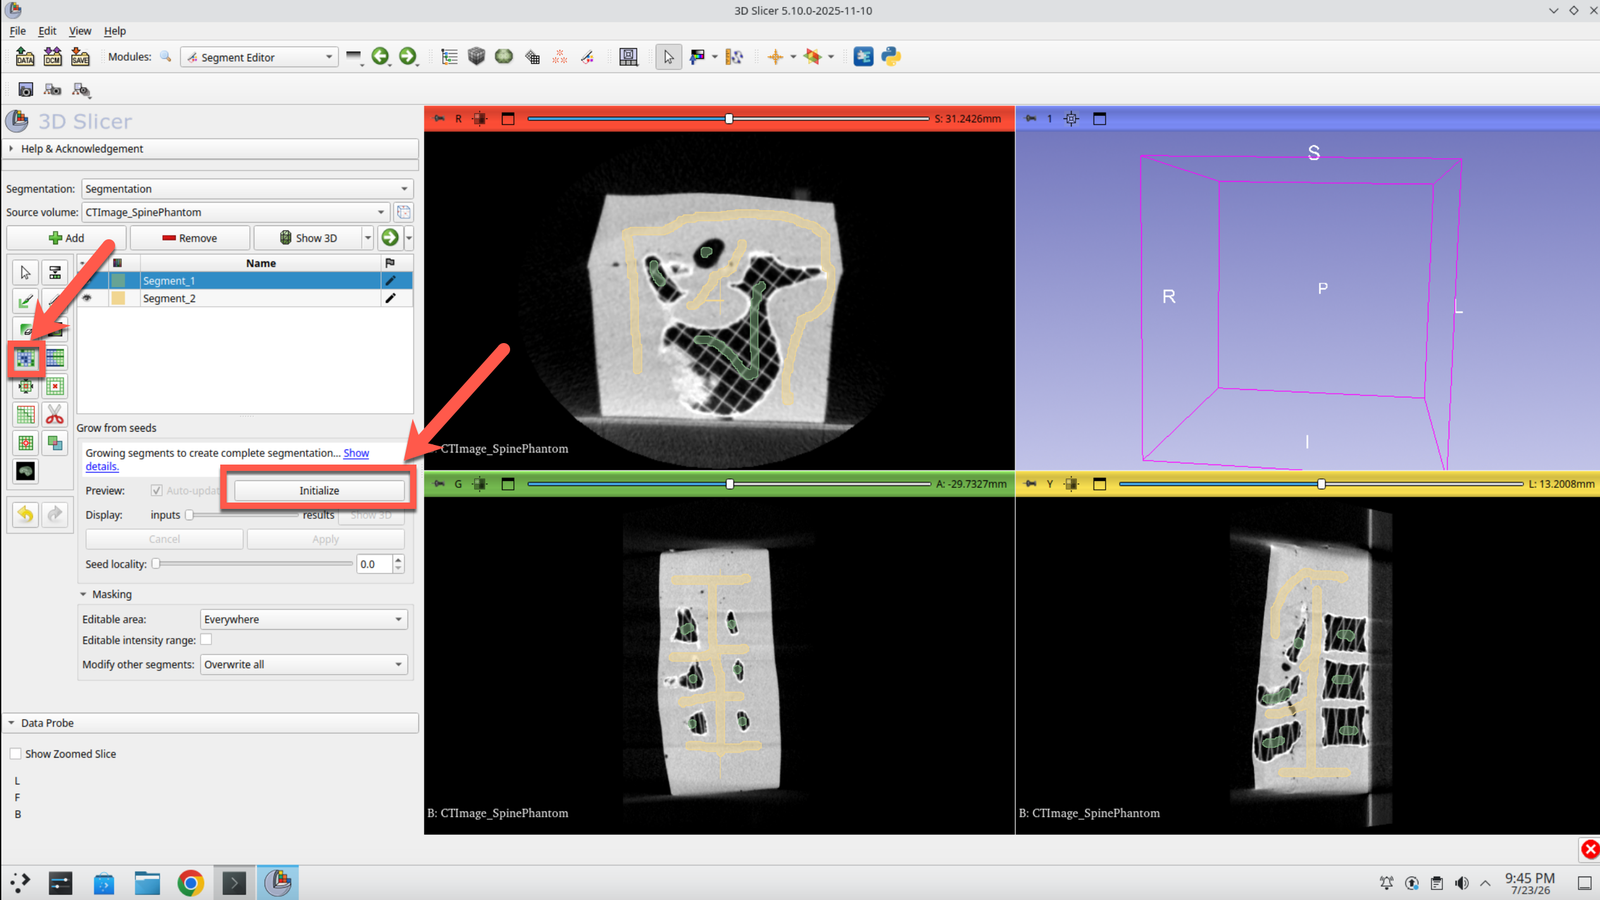Viewport: 1600px width, 900px height.
Task: Check the Show Zoomed Slice box
Action: pos(15,754)
